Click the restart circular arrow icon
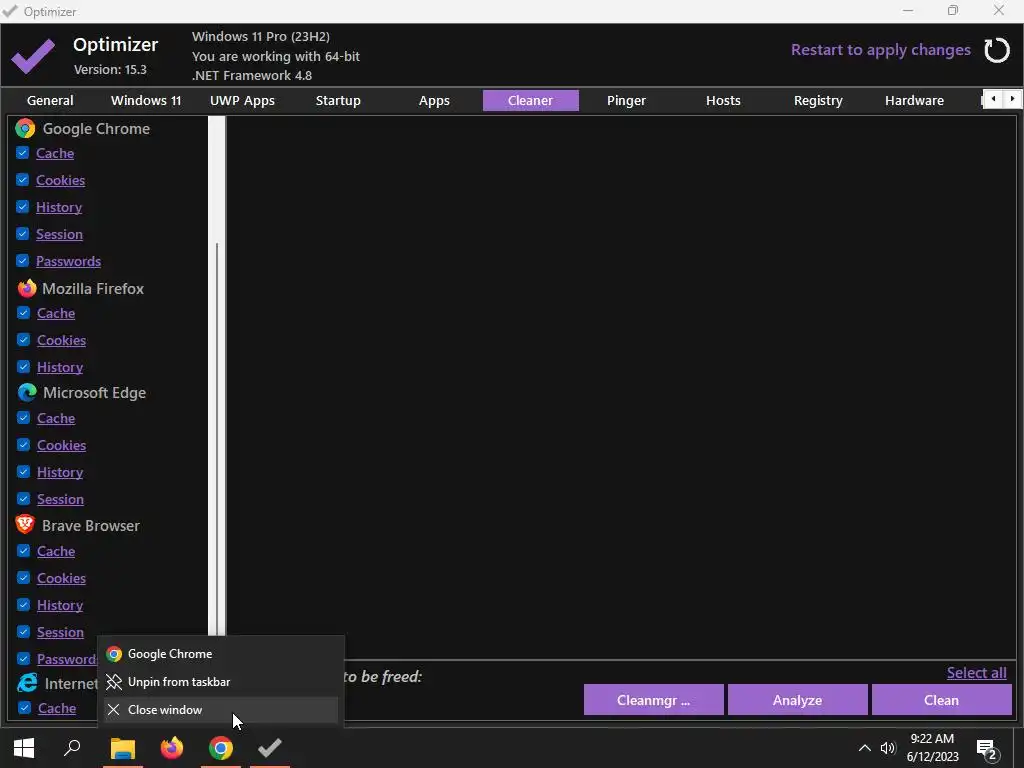 point(997,50)
